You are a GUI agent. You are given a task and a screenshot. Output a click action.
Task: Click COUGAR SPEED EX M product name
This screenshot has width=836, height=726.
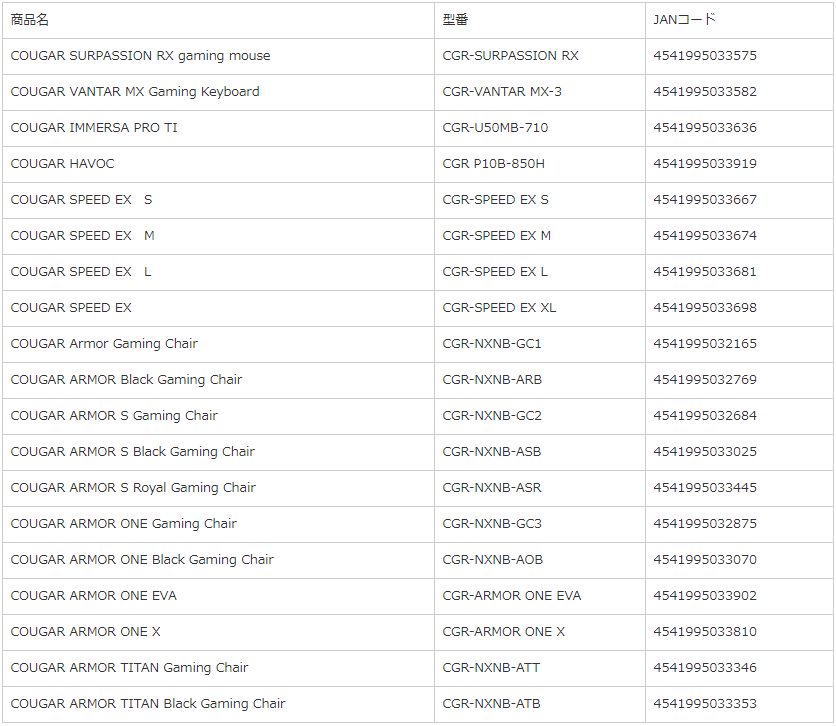(x=83, y=236)
